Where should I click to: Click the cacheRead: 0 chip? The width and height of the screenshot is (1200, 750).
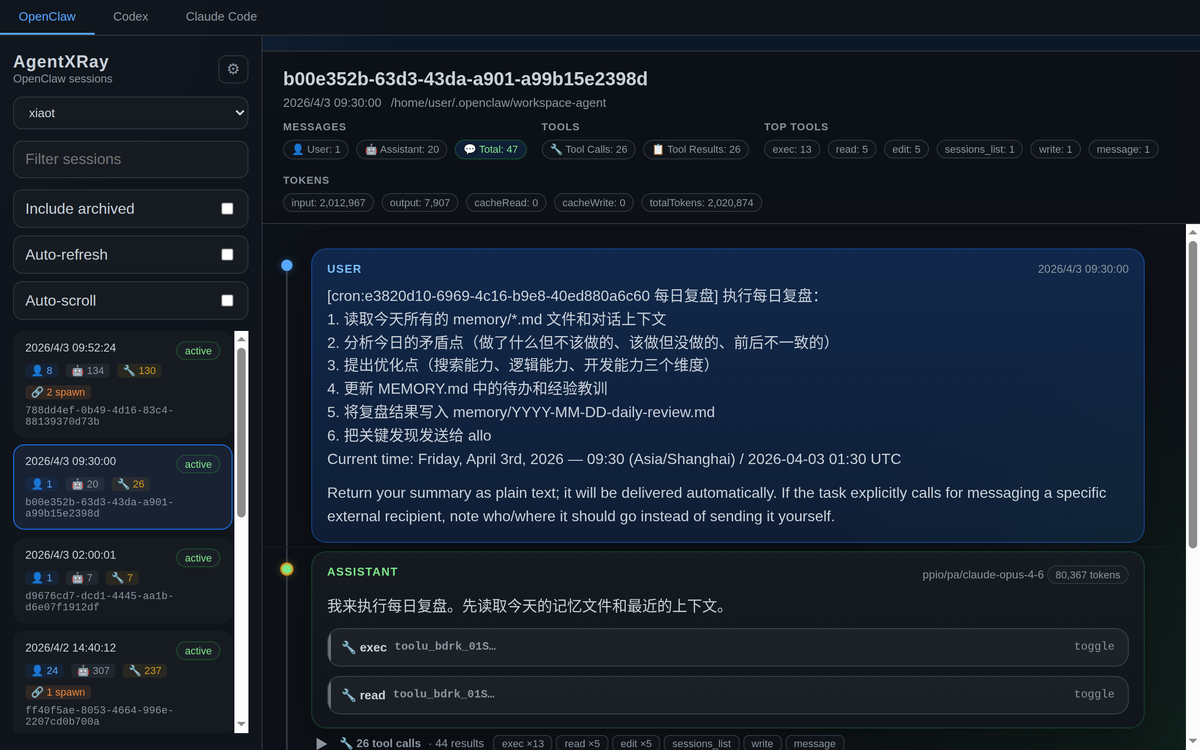(506, 203)
